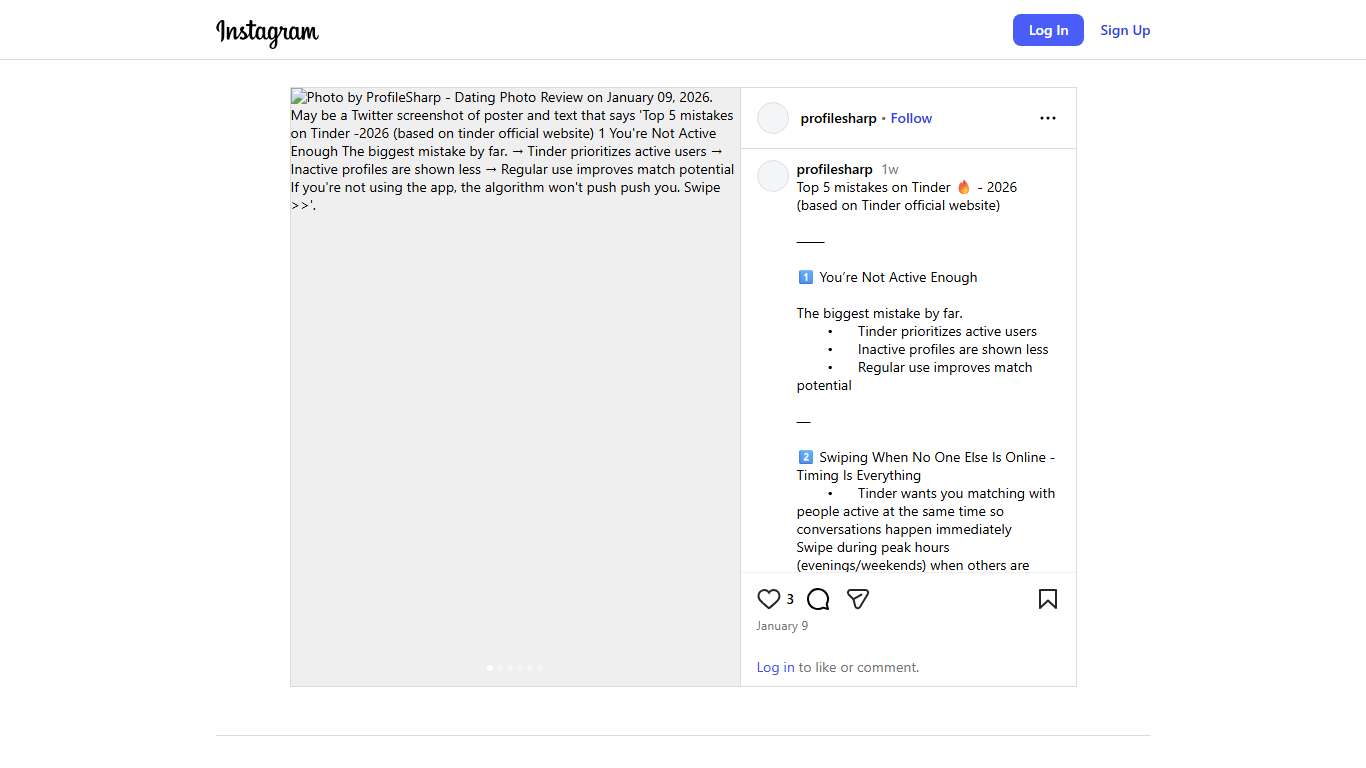Like the post with the heart icon
The image size is (1366, 768).
(768, 599)
